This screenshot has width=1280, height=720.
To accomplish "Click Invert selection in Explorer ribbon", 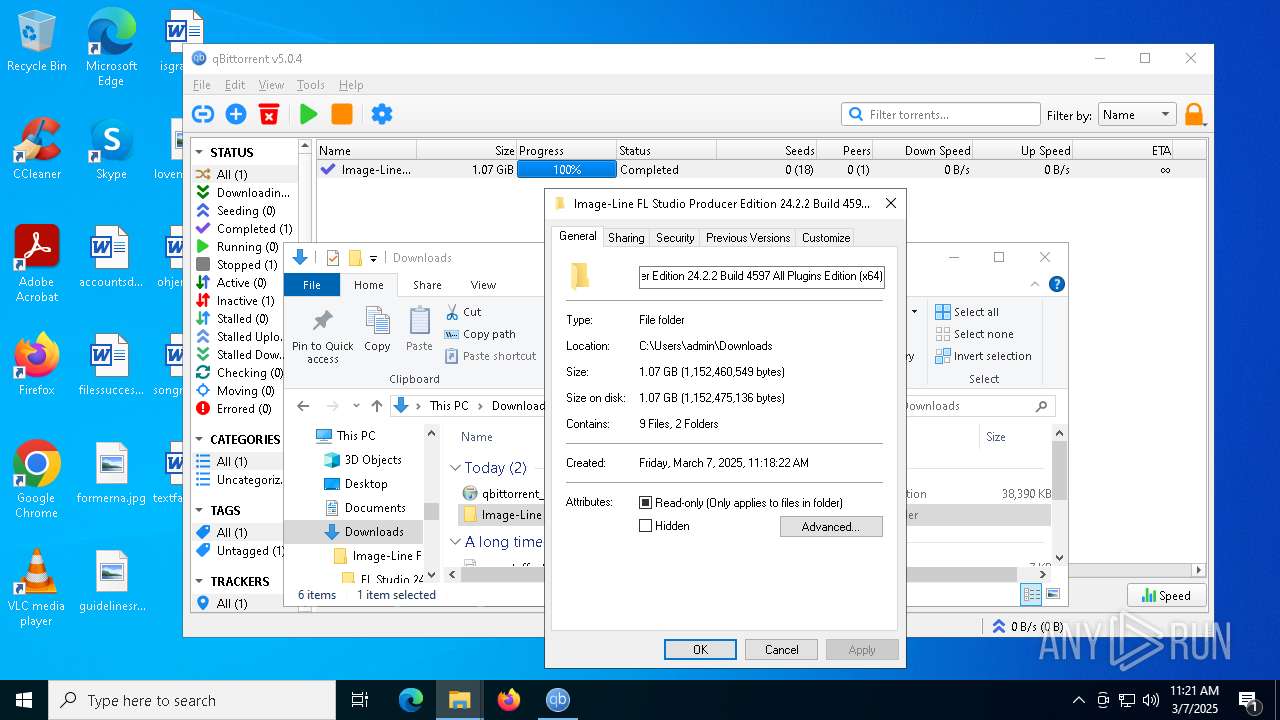I will (x=983, y=356).
